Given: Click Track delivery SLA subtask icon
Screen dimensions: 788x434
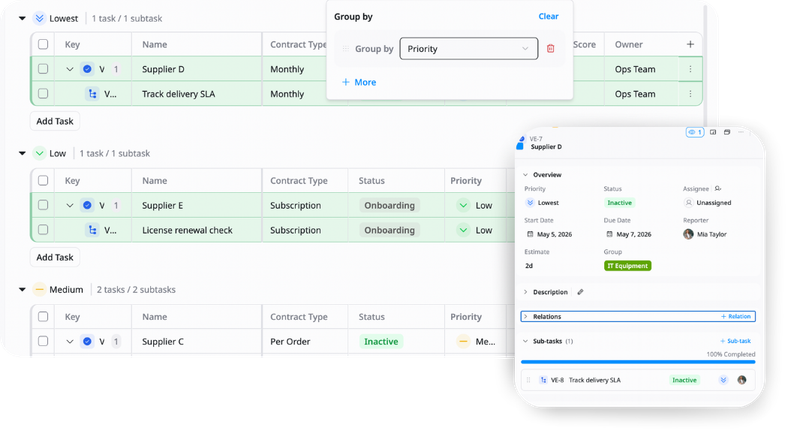Looking at the screenshot, I should (92, 93).
